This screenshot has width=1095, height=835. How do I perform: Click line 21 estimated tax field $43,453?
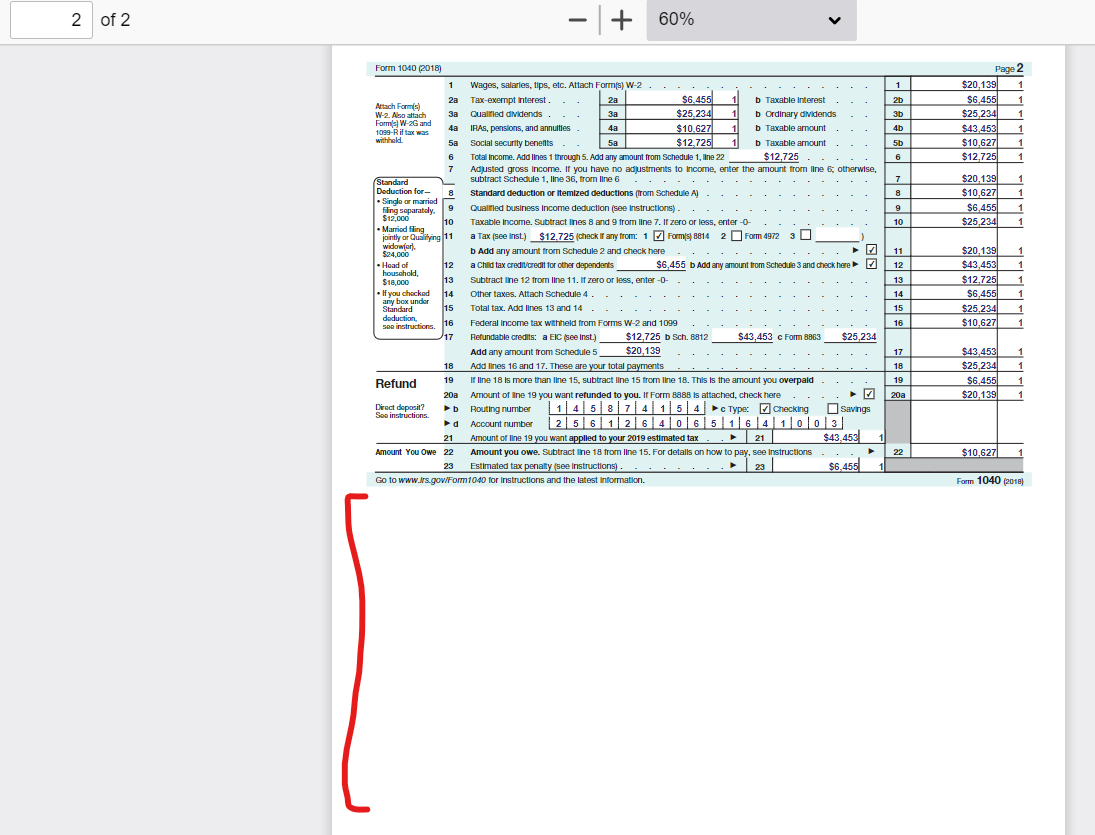816,438
